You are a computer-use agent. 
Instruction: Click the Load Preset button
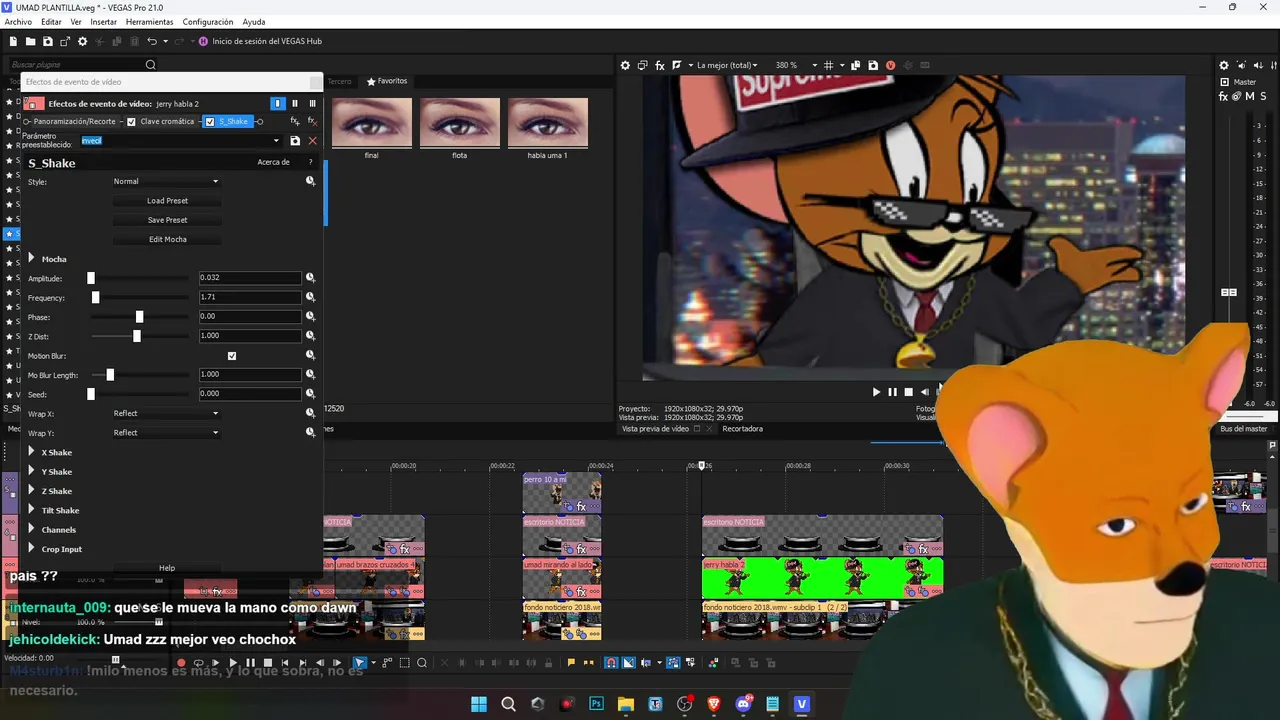point(167,201)
